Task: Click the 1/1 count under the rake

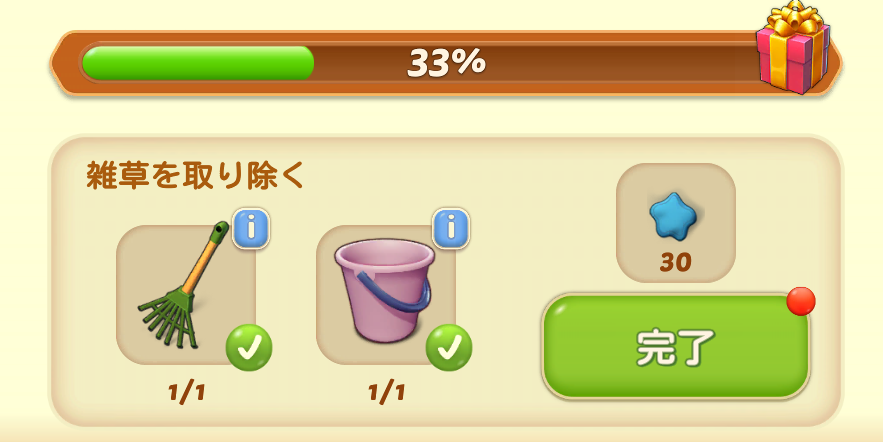Action: pyautogui.click(x=186, y=392)
